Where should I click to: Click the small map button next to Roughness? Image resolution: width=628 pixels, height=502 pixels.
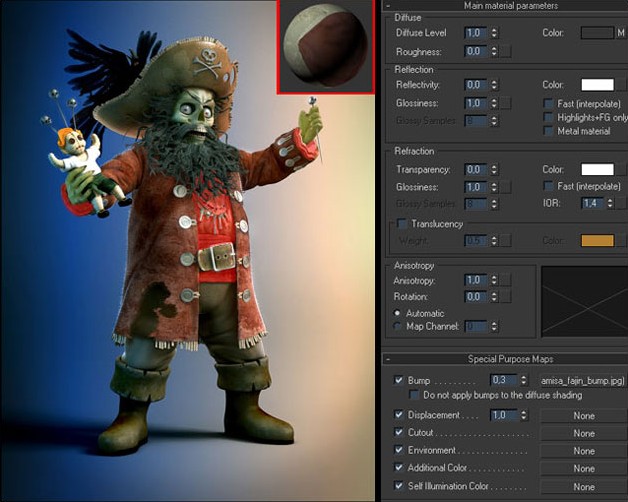pos(505,51)
